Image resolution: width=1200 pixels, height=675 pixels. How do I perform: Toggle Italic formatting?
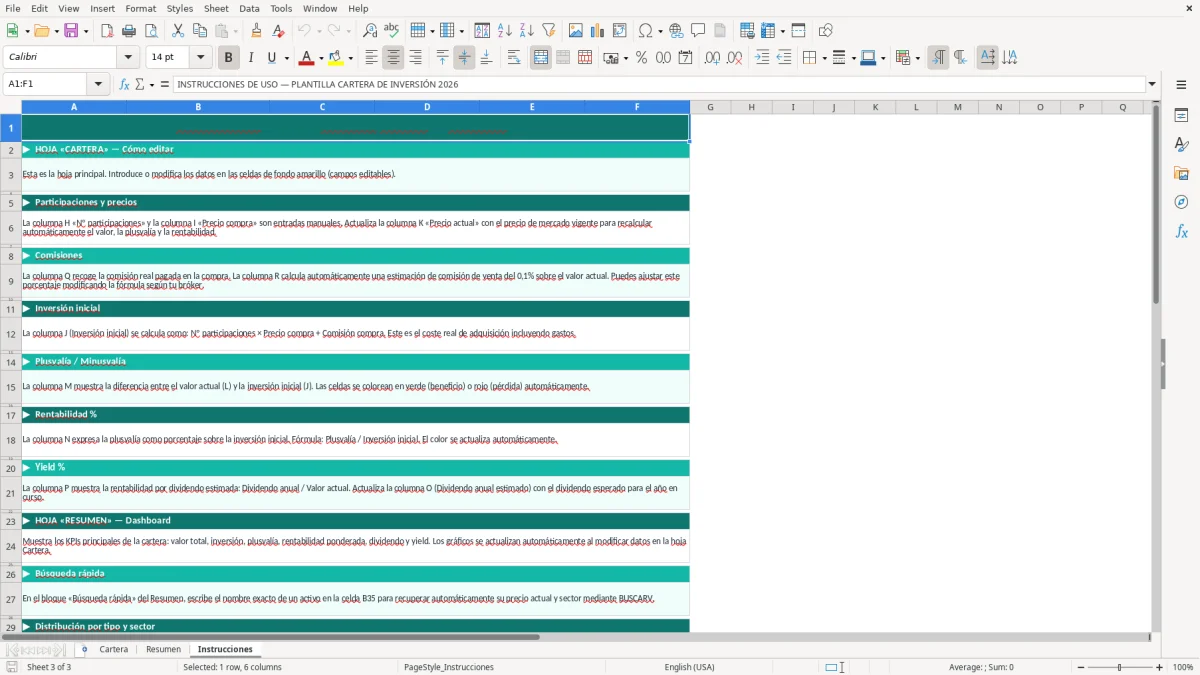[x=251, y=58]
